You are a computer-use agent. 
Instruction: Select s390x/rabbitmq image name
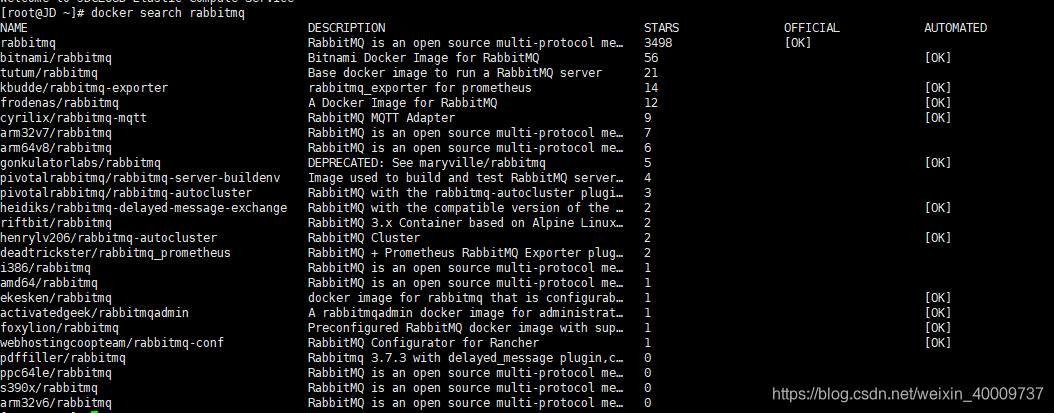(x=48, y=387)
